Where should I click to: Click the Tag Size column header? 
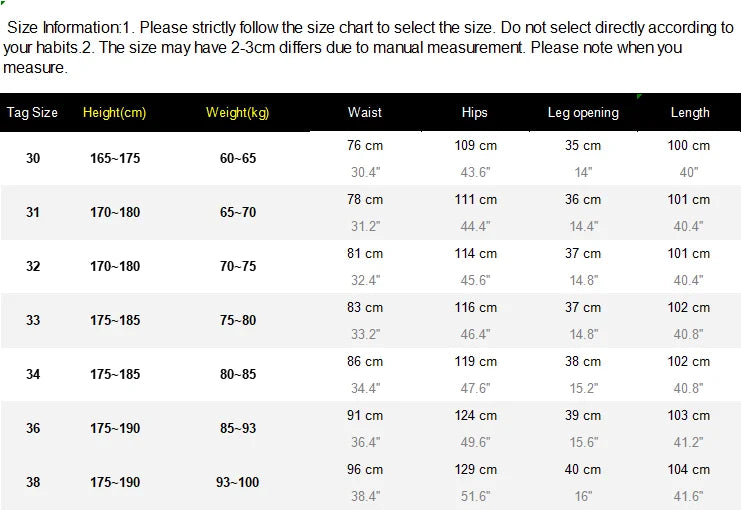pos(33,113)
